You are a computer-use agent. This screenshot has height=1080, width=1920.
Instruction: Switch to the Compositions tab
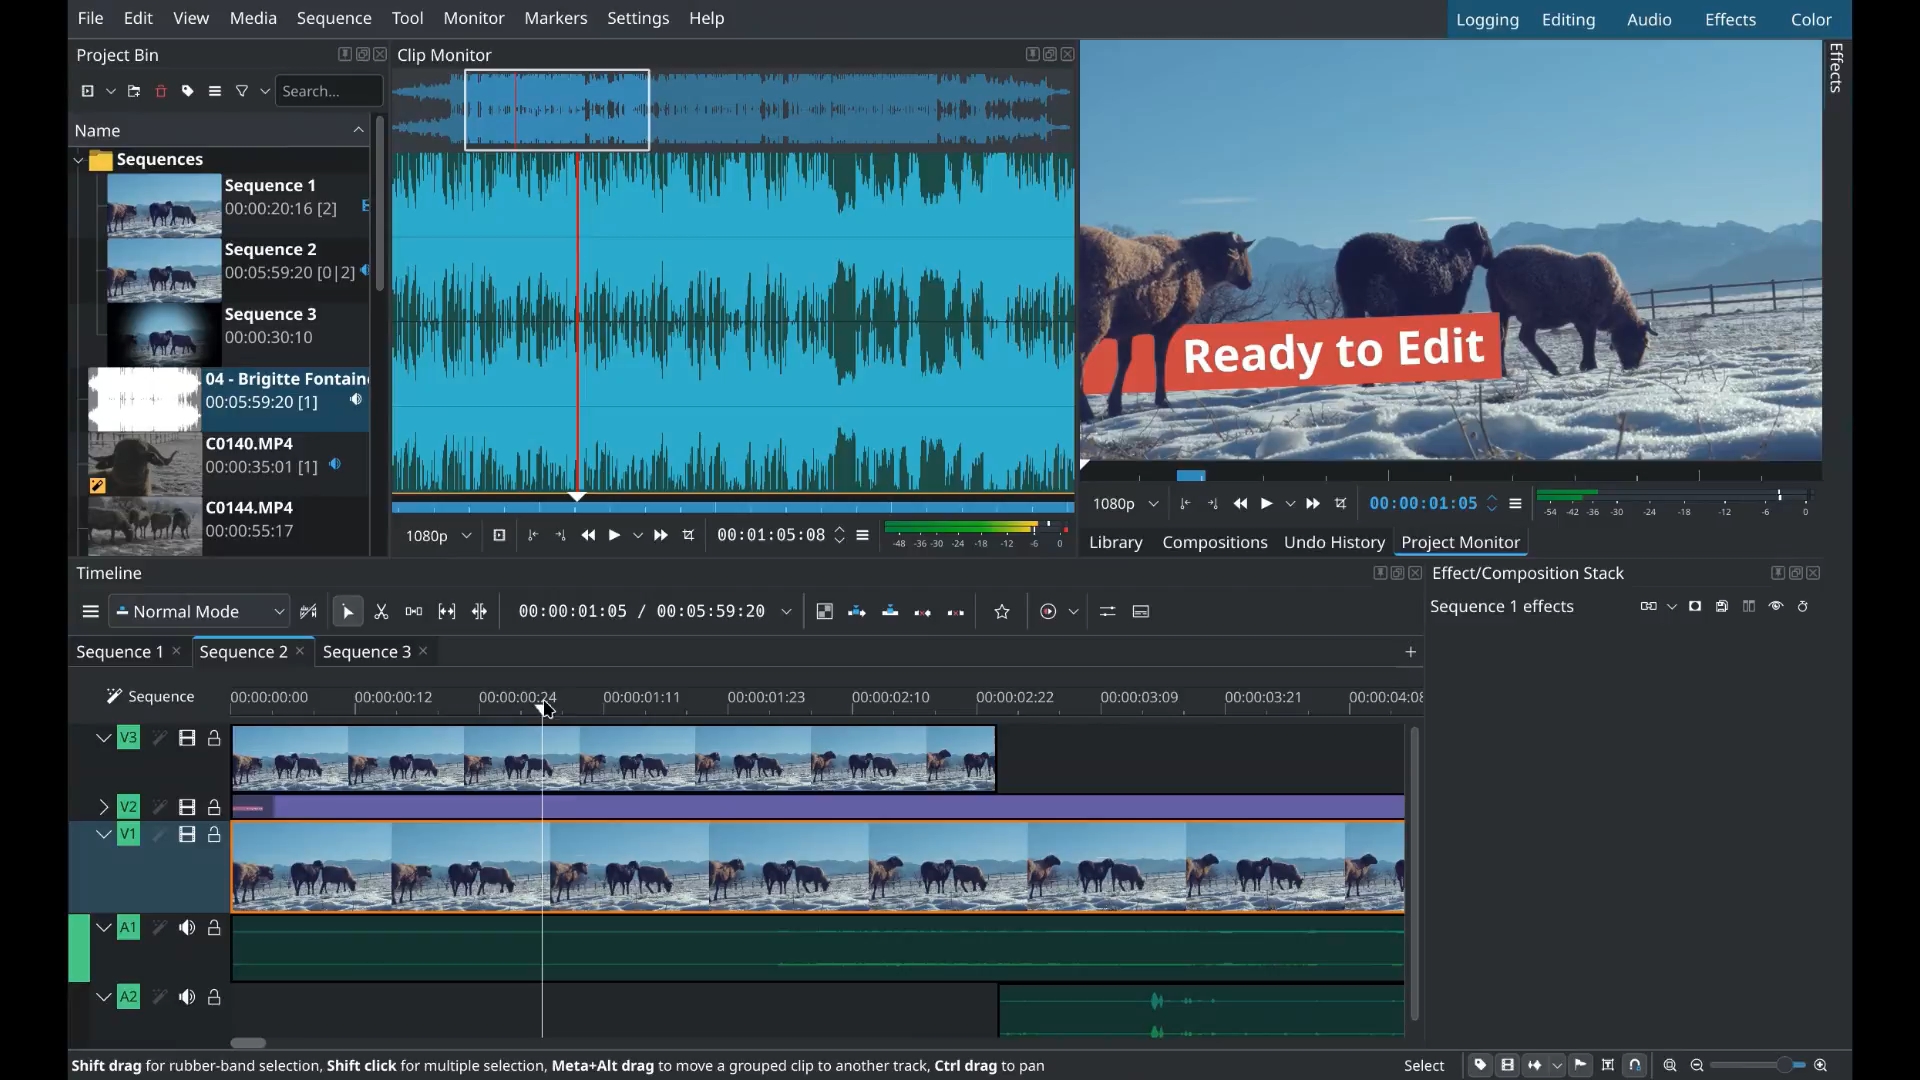(1214, 542)
